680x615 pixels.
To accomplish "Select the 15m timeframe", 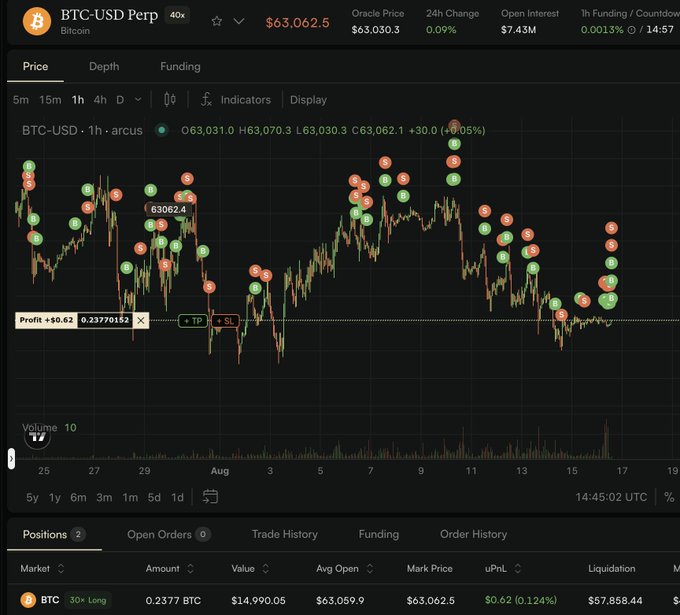I will click(x=50, y=100).
